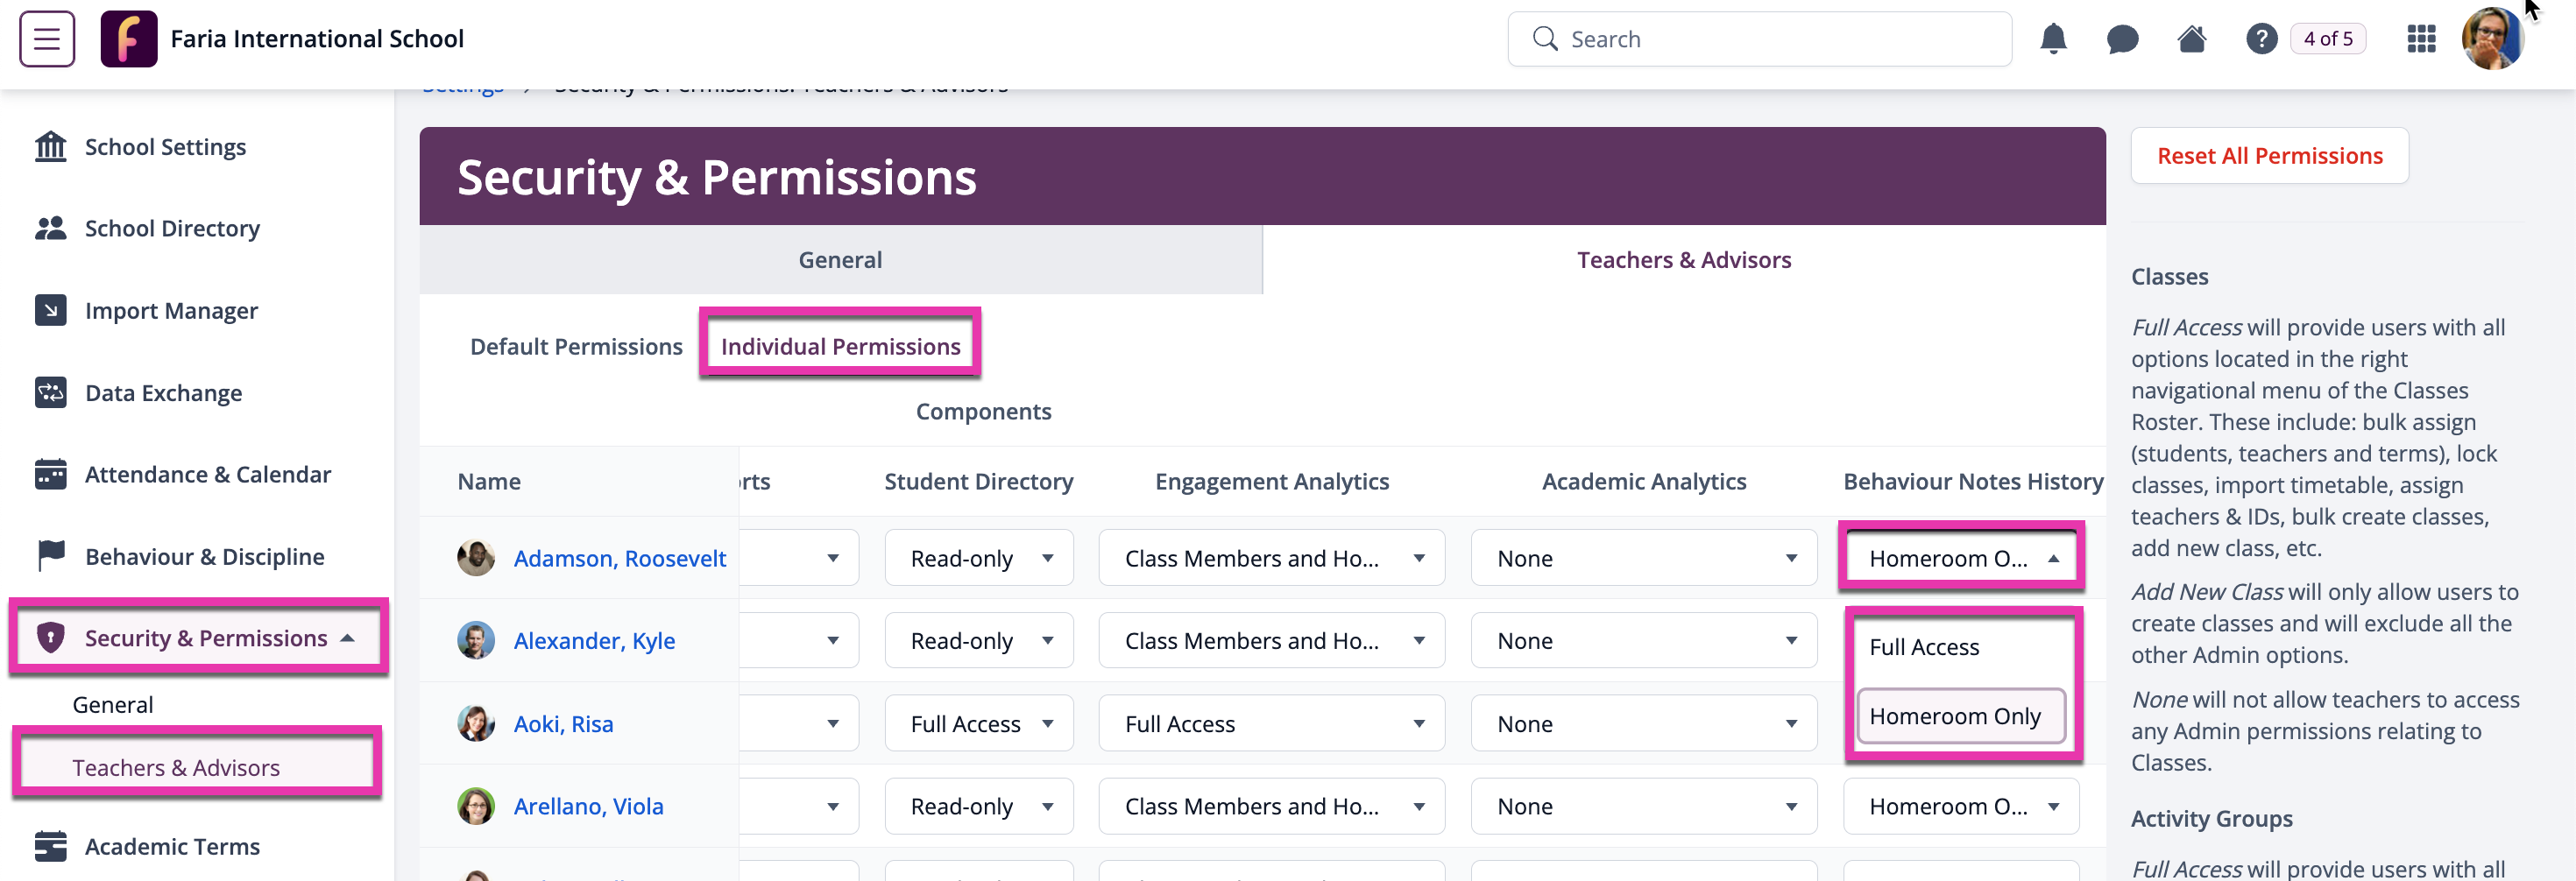Click the Attendance & Calendar icon
Screen dimensions: 2576x881
(50, 475)
